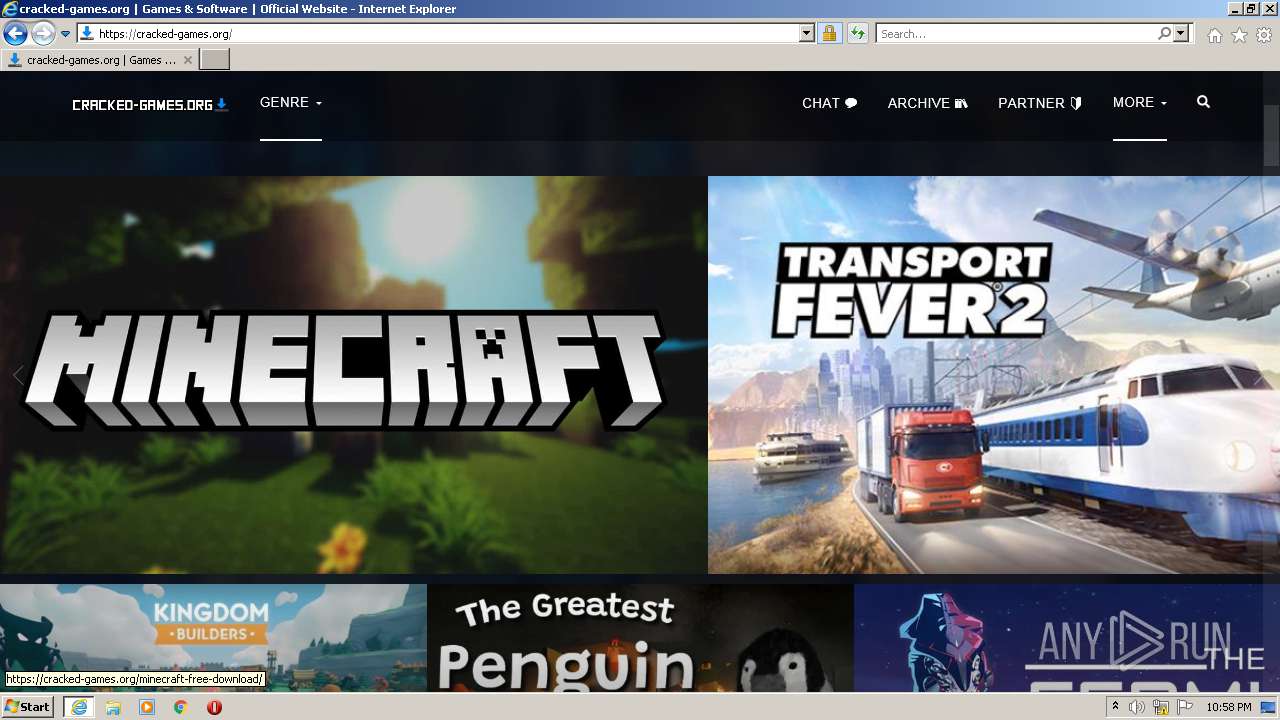
Task: Open the CHAT page
Action: [830, 103]
